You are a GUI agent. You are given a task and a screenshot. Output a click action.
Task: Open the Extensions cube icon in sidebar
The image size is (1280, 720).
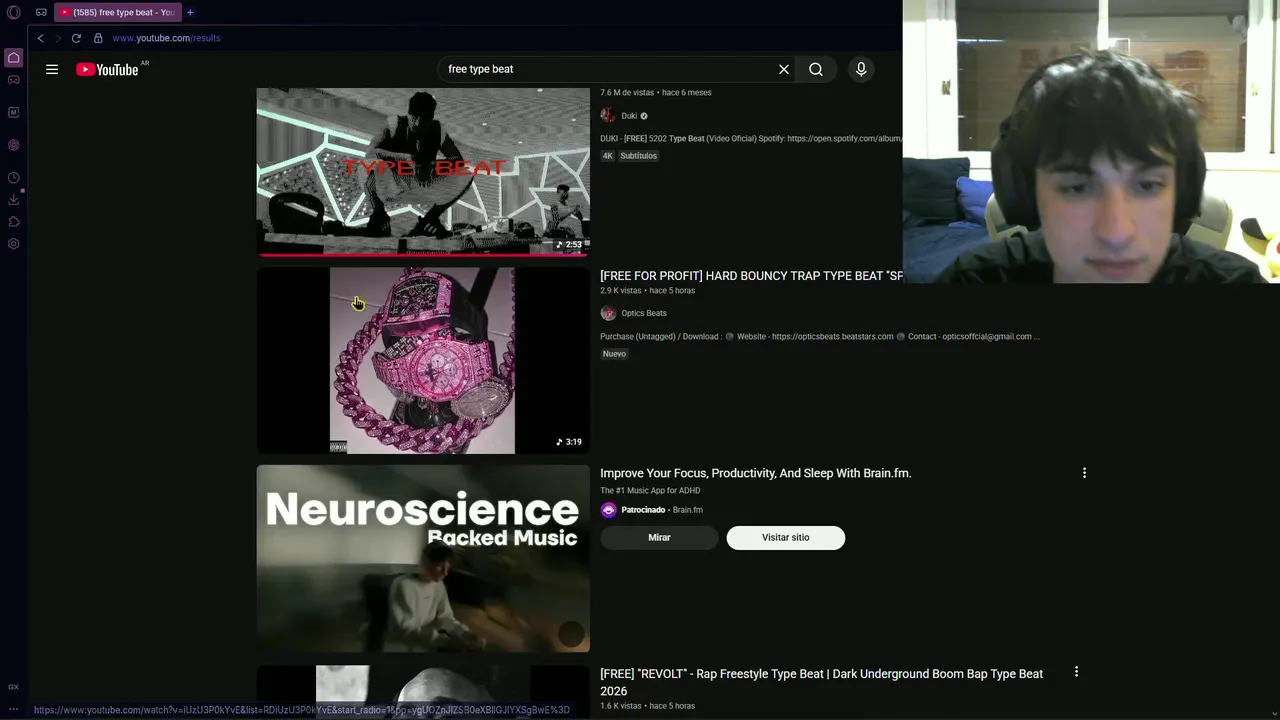tap(14, 222)
